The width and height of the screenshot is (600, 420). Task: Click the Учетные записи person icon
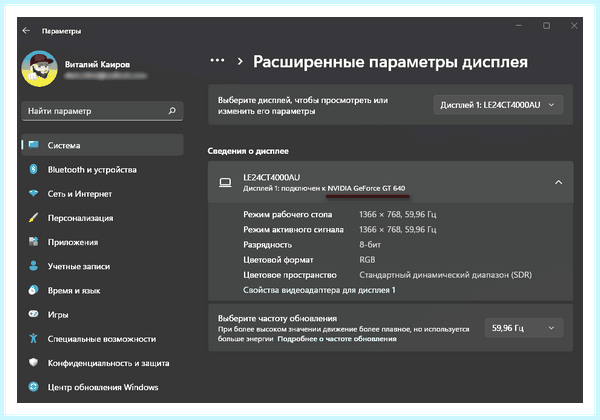click(34, 265)
